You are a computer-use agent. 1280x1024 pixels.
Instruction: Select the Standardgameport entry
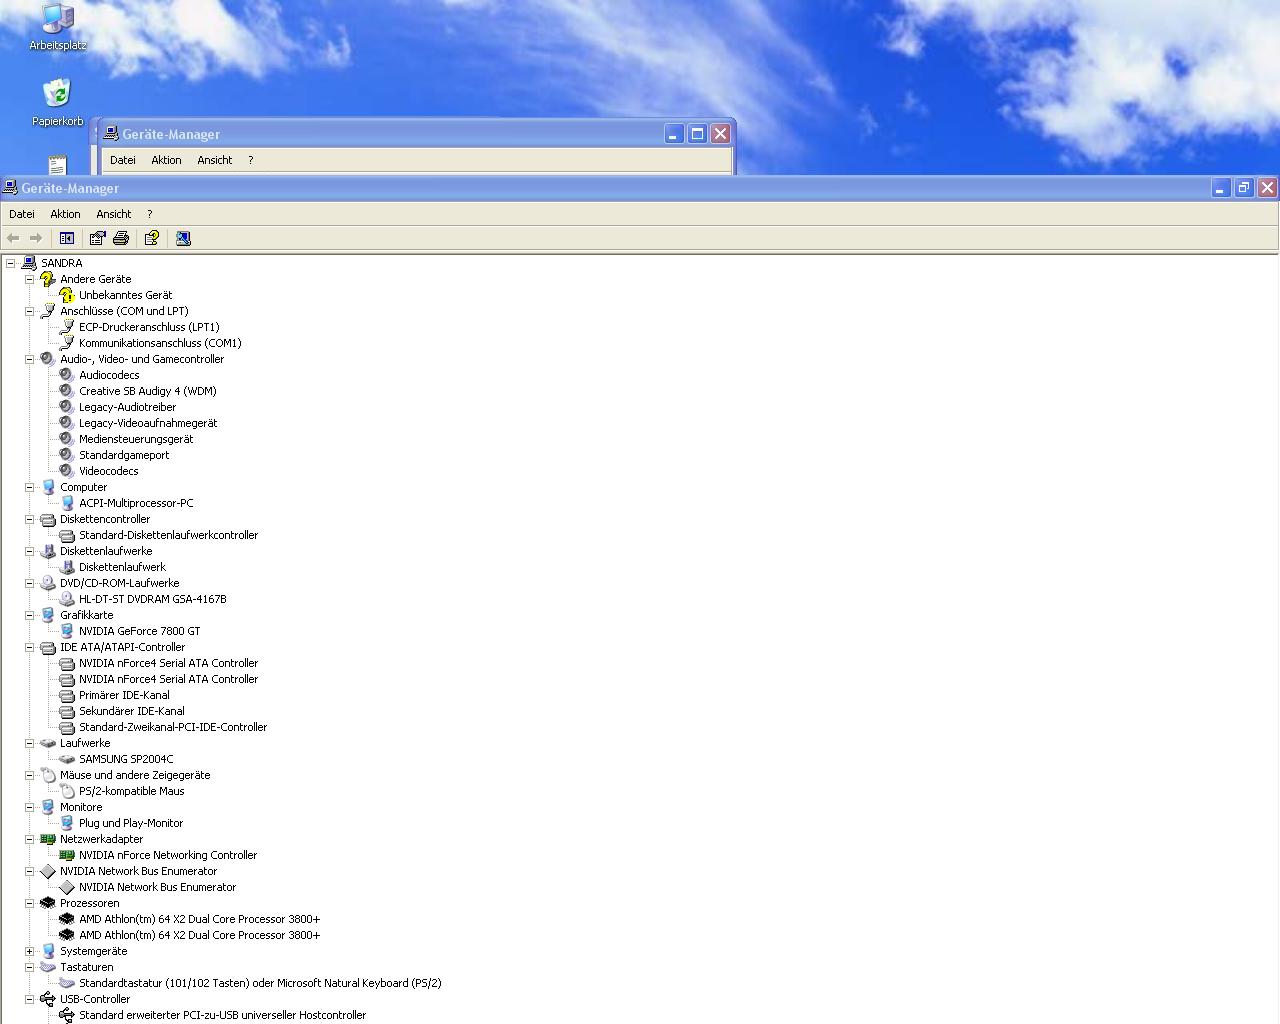pos(124,455)
